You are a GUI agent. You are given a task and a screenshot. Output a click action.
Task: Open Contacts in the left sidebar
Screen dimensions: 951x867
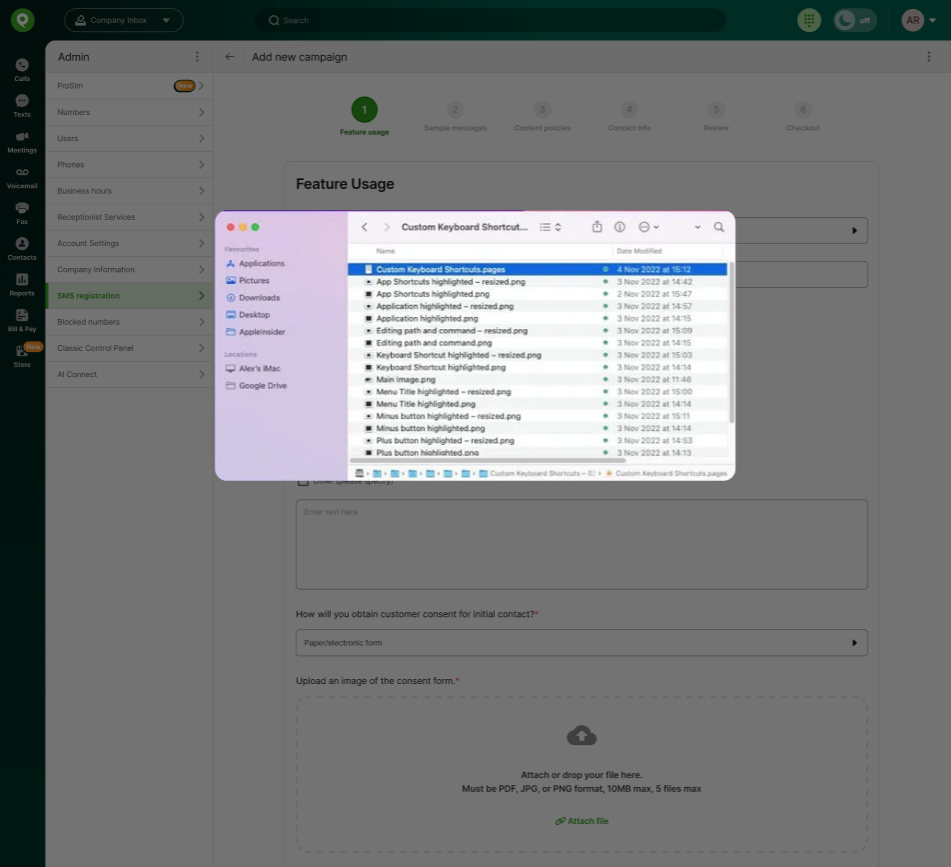pos(22,249)
